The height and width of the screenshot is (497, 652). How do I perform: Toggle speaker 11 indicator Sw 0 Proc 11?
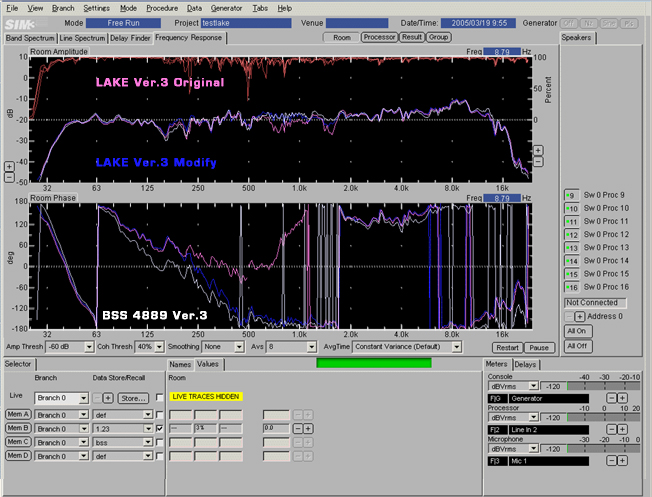[572, 222]
